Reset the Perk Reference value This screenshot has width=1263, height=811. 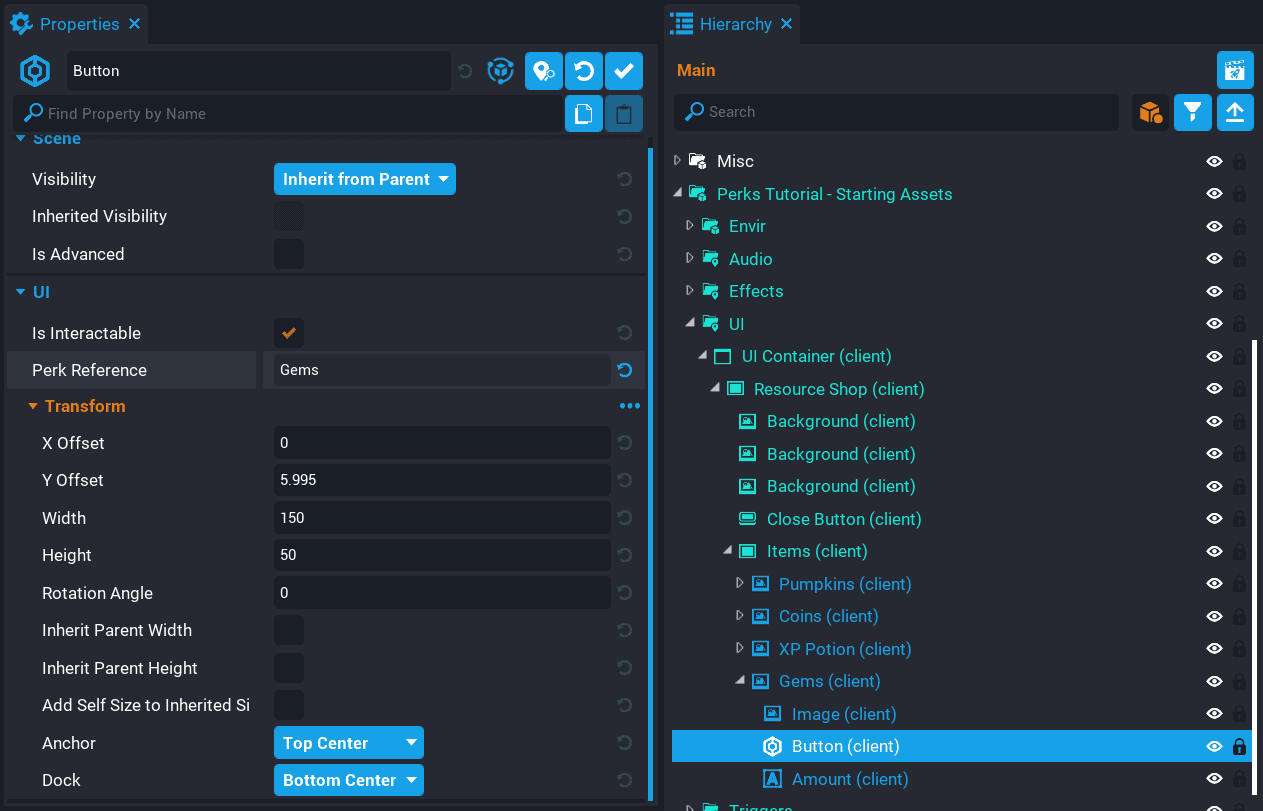625,370
